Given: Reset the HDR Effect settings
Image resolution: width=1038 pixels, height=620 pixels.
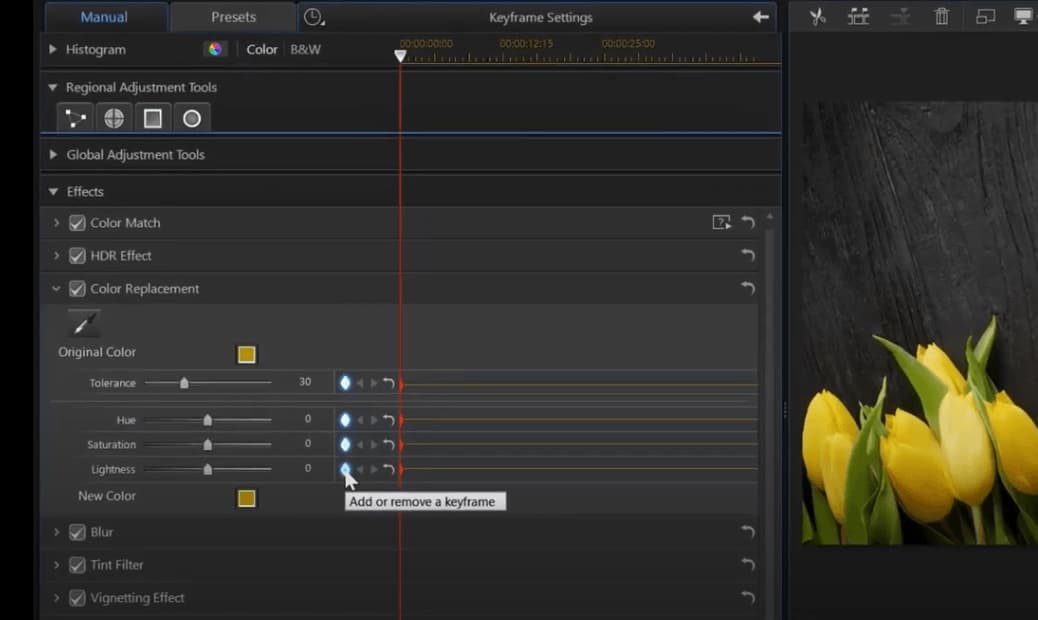Looking at the screenshot, I should point(747,256).
